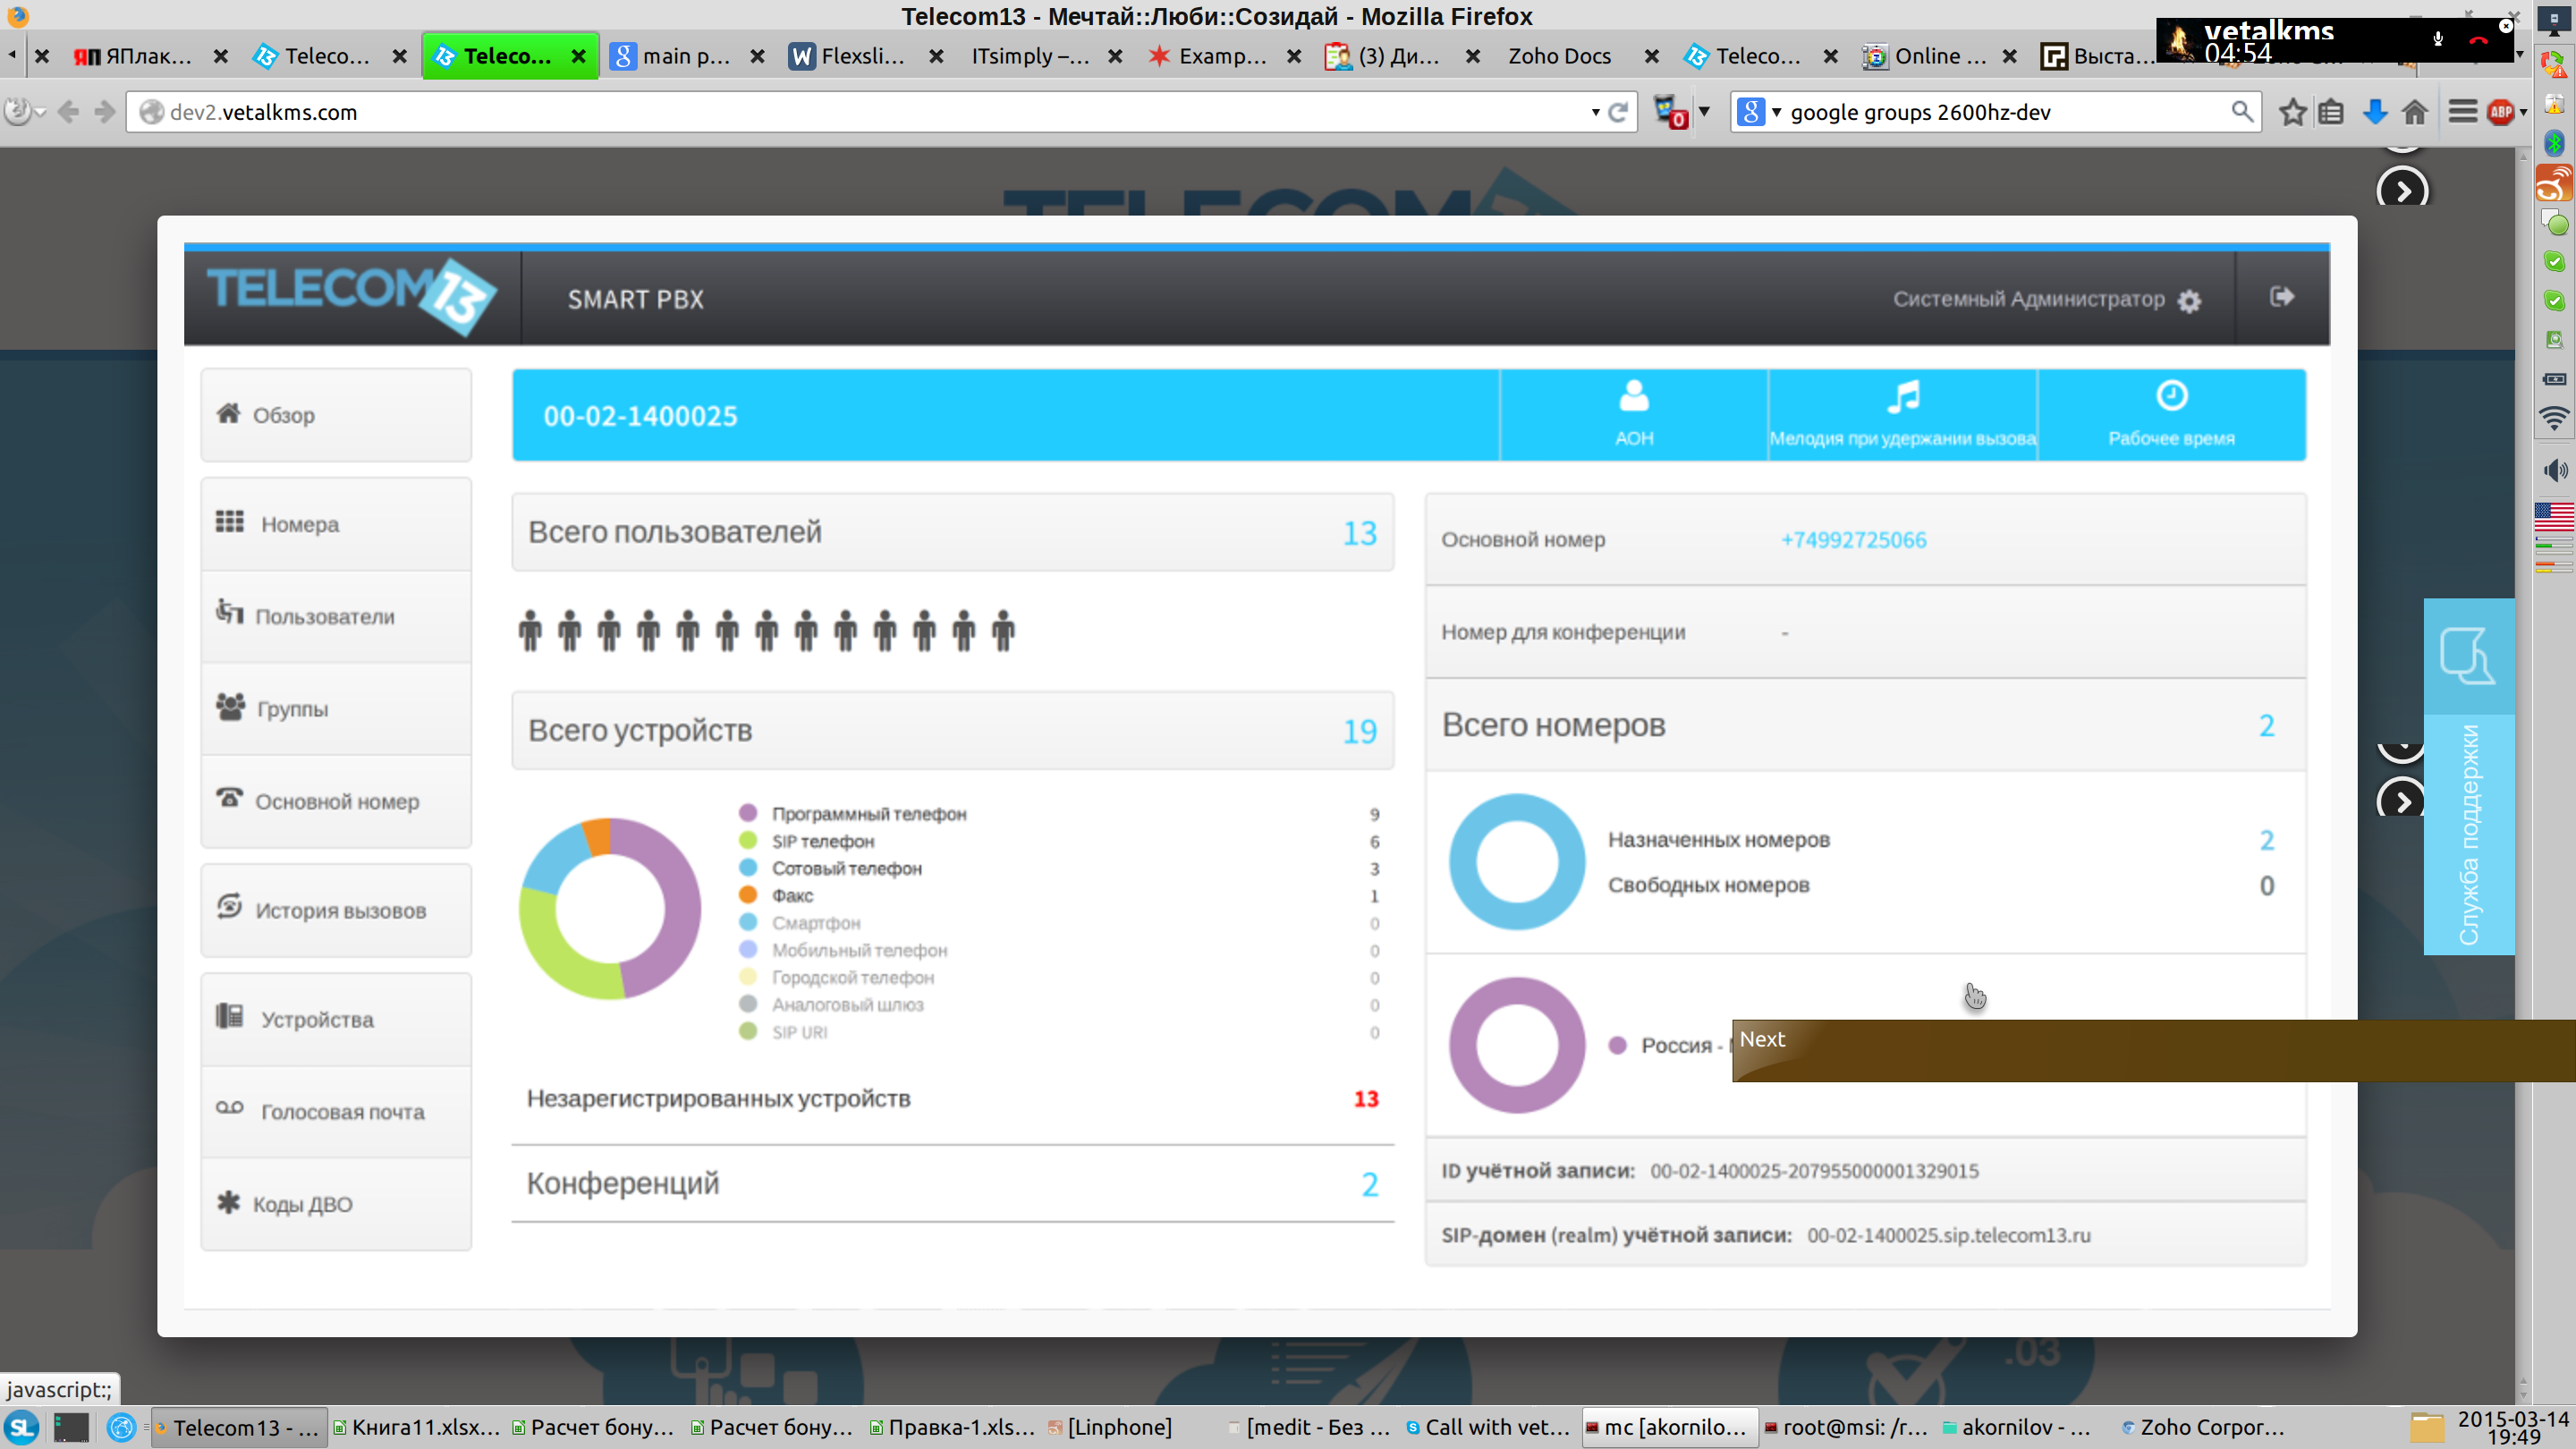Open Рабочее время working hours settings
Image resolution: width=2576 pixels, height=1449 pixels.
click(2171, 415)
